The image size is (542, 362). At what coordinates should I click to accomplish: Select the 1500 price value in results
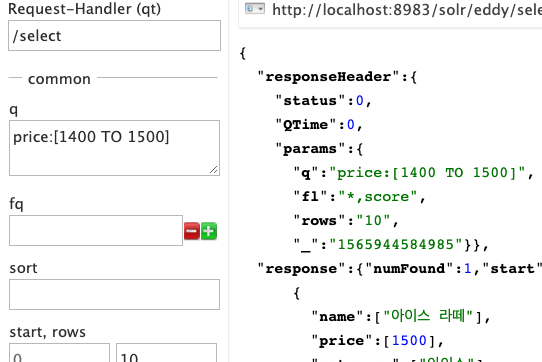pyautogui.click(x=409, y=341)
